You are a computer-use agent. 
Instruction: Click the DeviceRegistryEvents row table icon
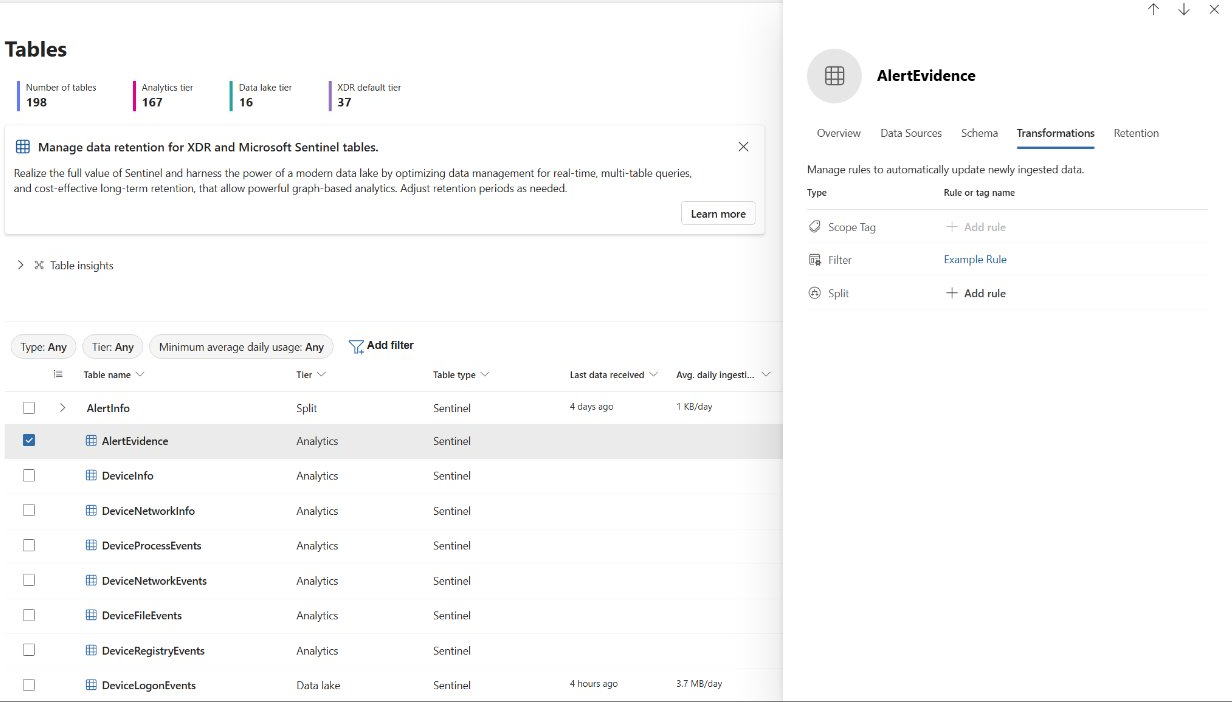pos(91,651)
